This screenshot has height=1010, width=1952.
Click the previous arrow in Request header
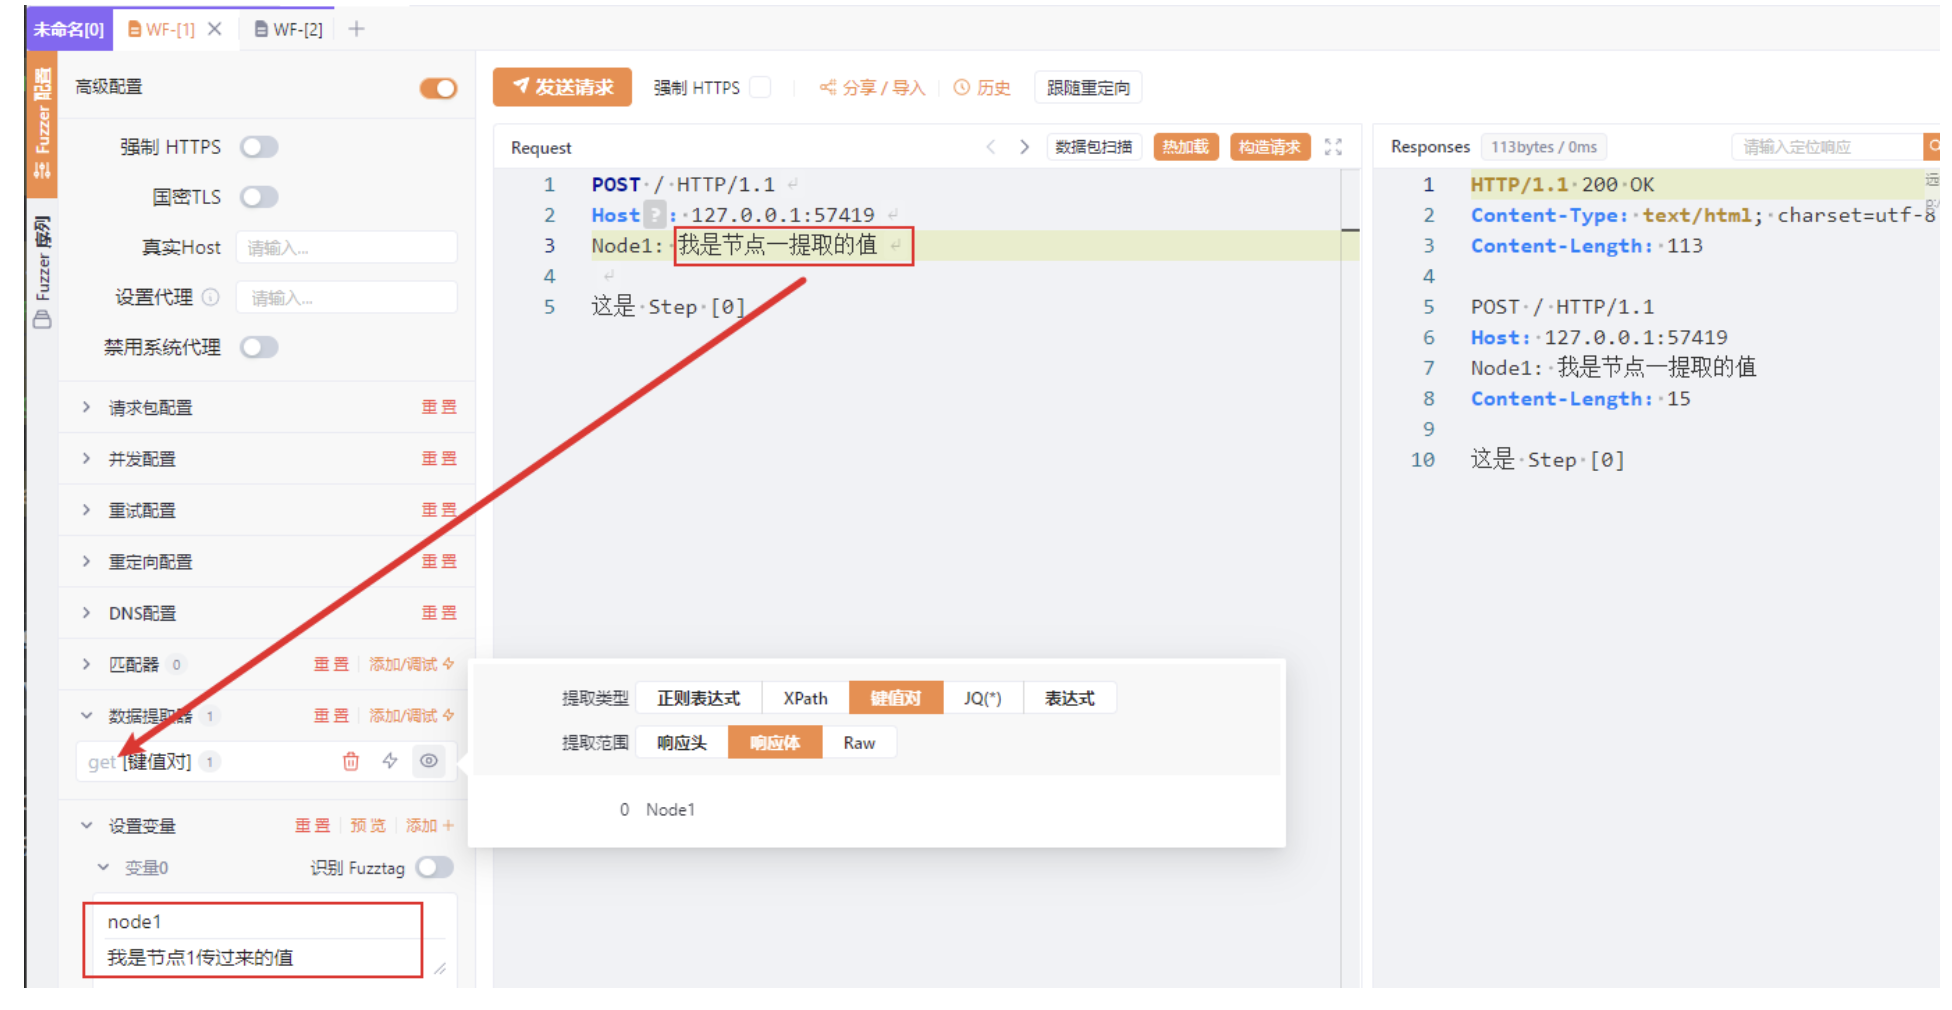point(990,147)
